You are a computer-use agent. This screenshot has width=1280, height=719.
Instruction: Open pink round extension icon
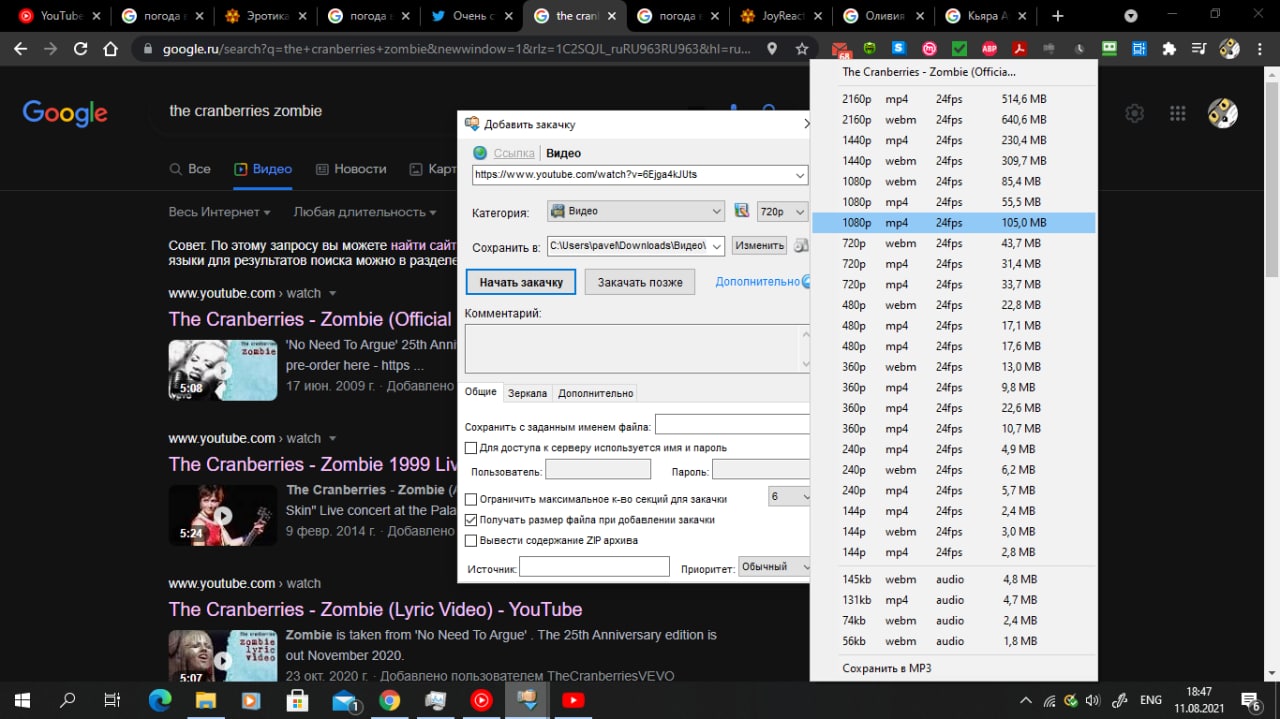(x=929, y=49)
